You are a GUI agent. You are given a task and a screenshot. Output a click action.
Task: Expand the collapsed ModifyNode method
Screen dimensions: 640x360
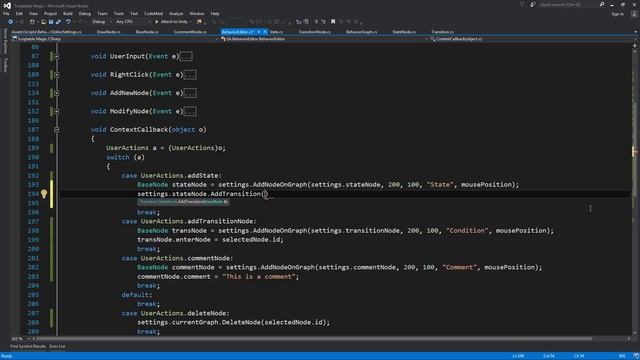click(x=56, y=111)
